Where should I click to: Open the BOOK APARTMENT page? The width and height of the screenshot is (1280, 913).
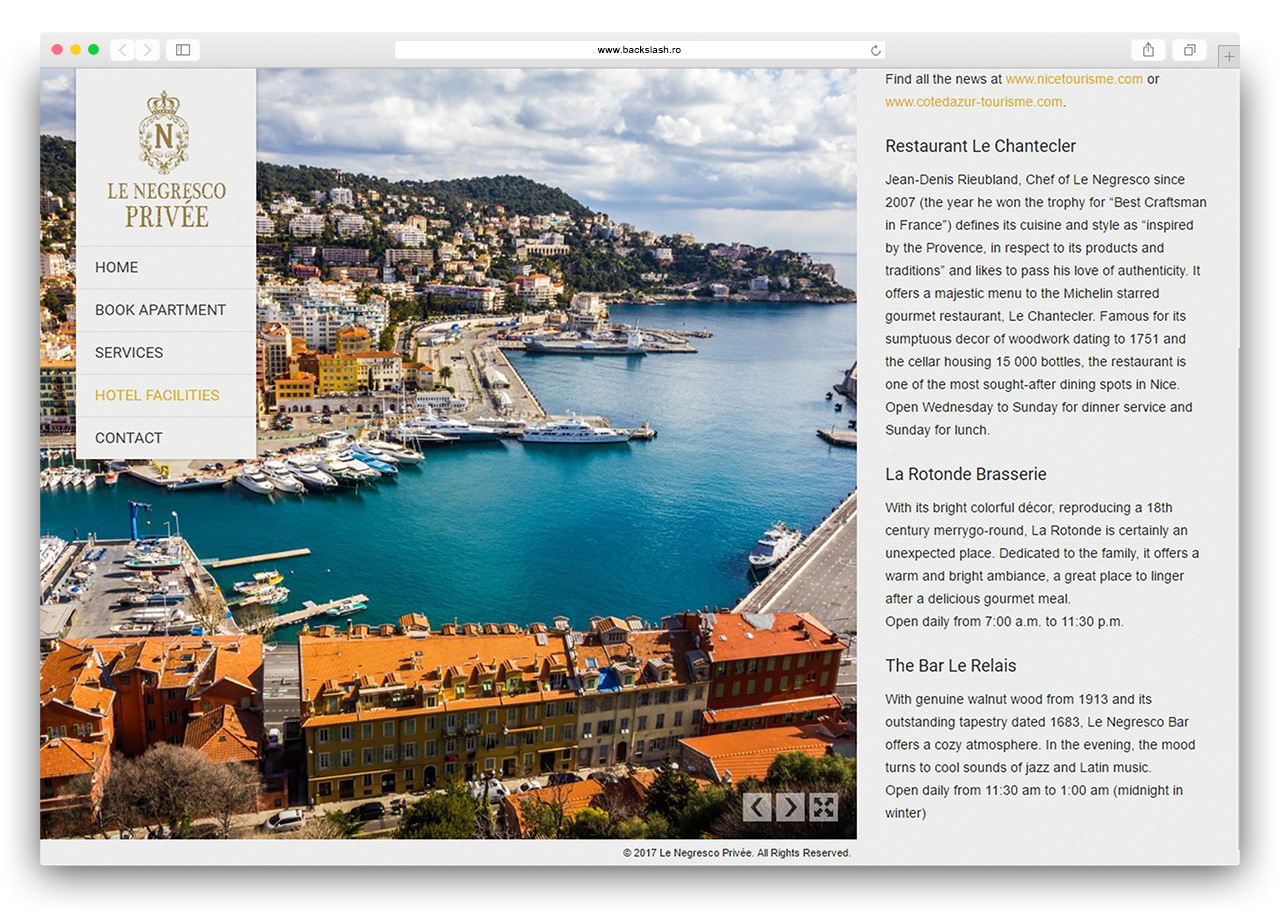tap(166, 310)
